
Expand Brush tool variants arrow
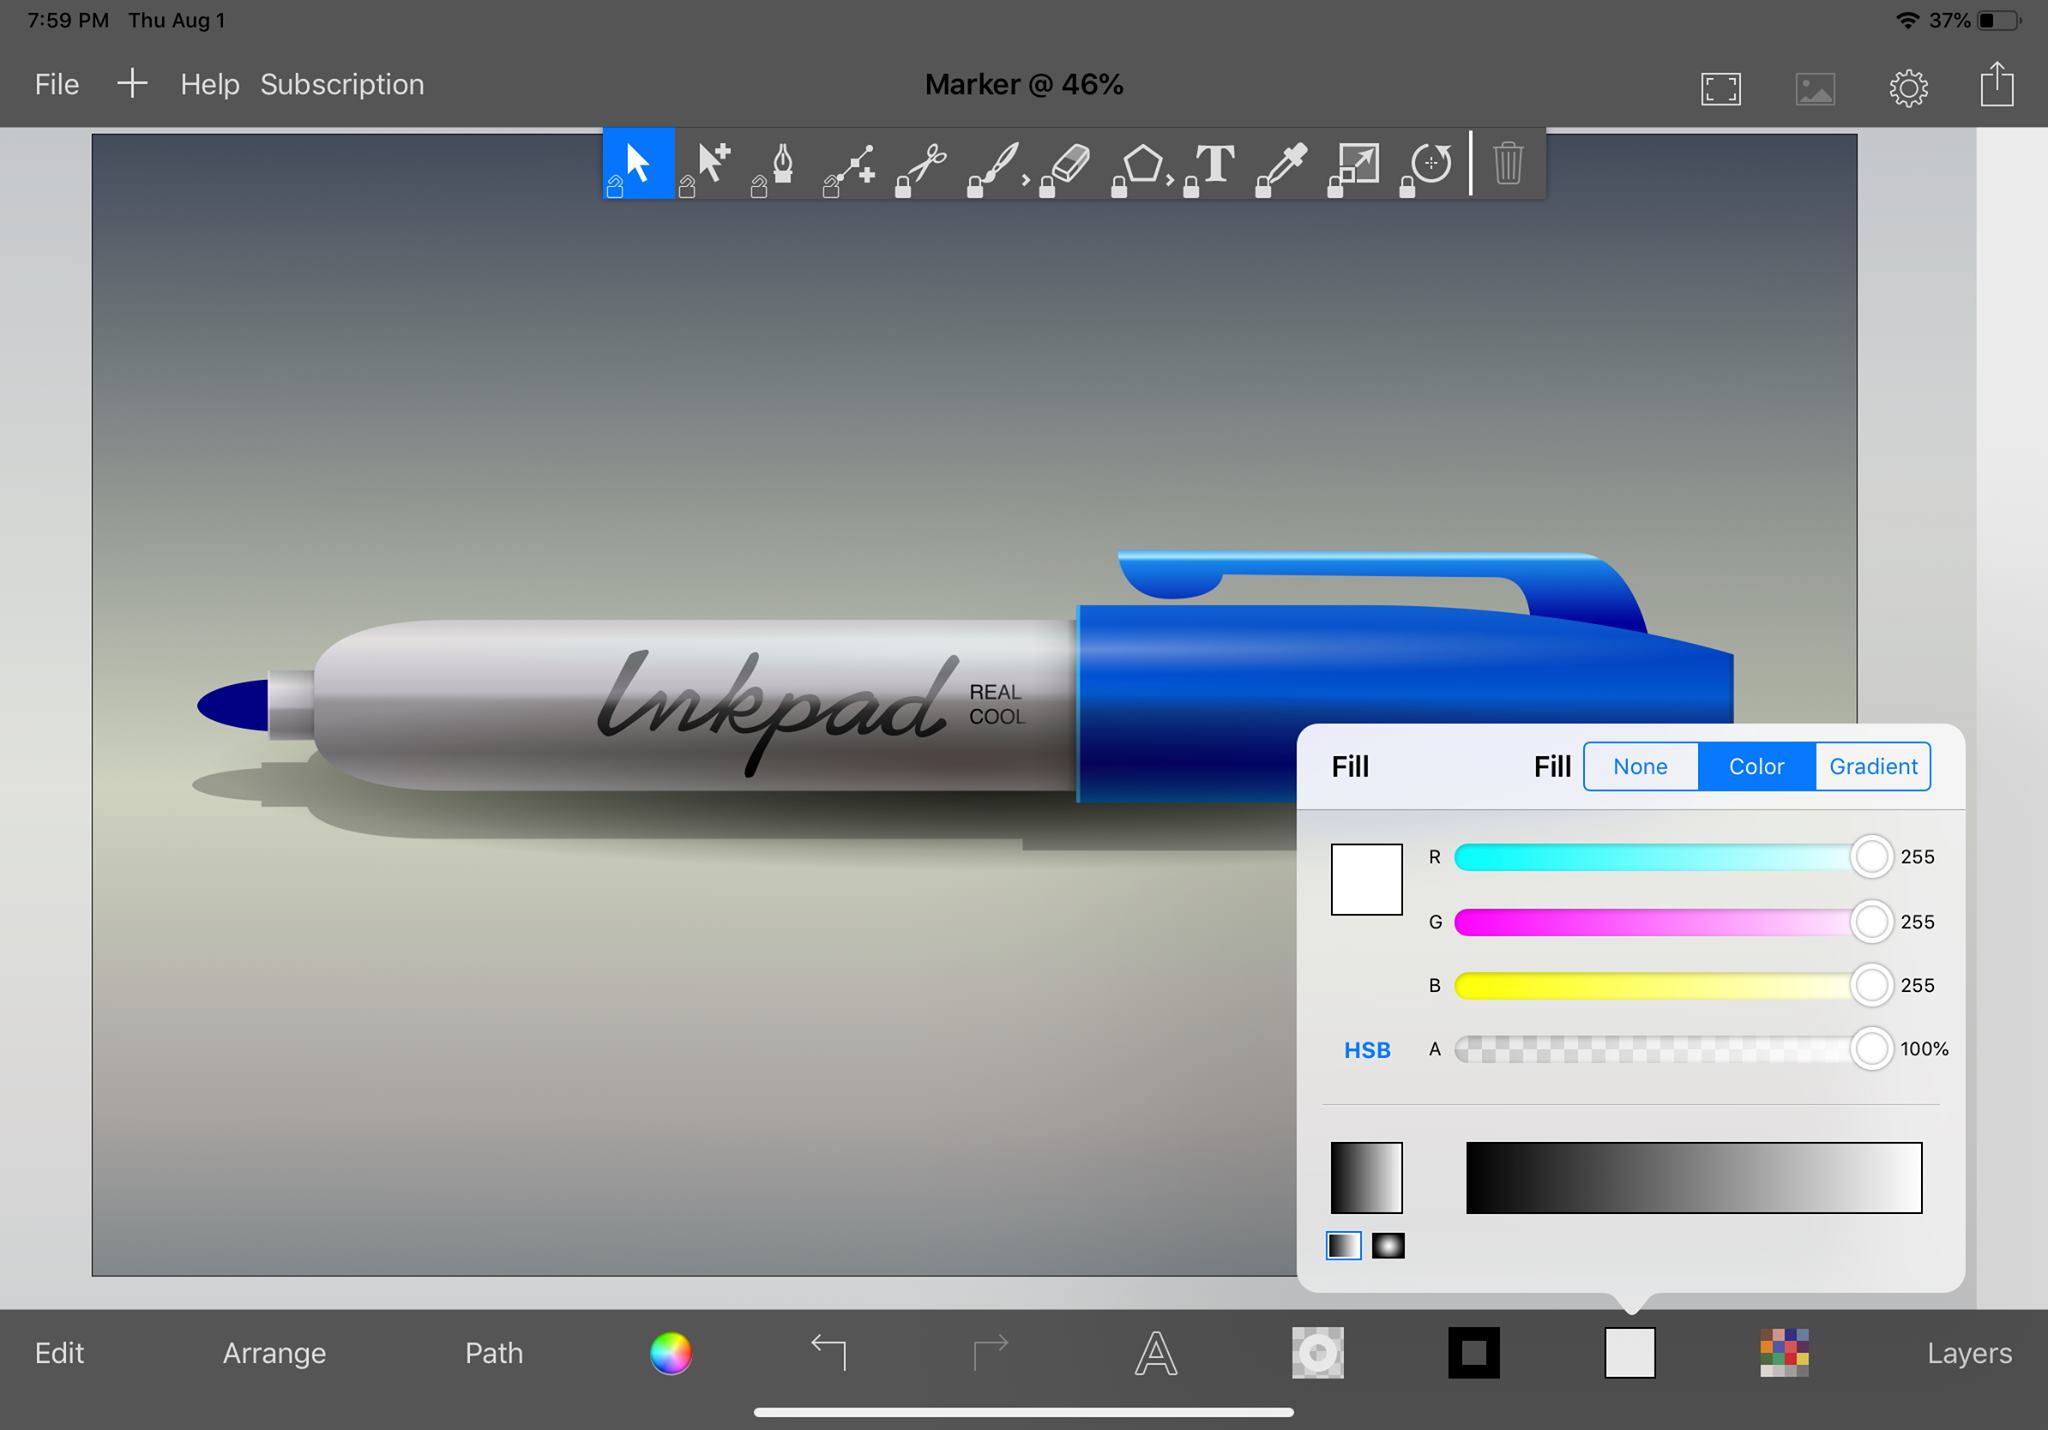coord(1026,181)
